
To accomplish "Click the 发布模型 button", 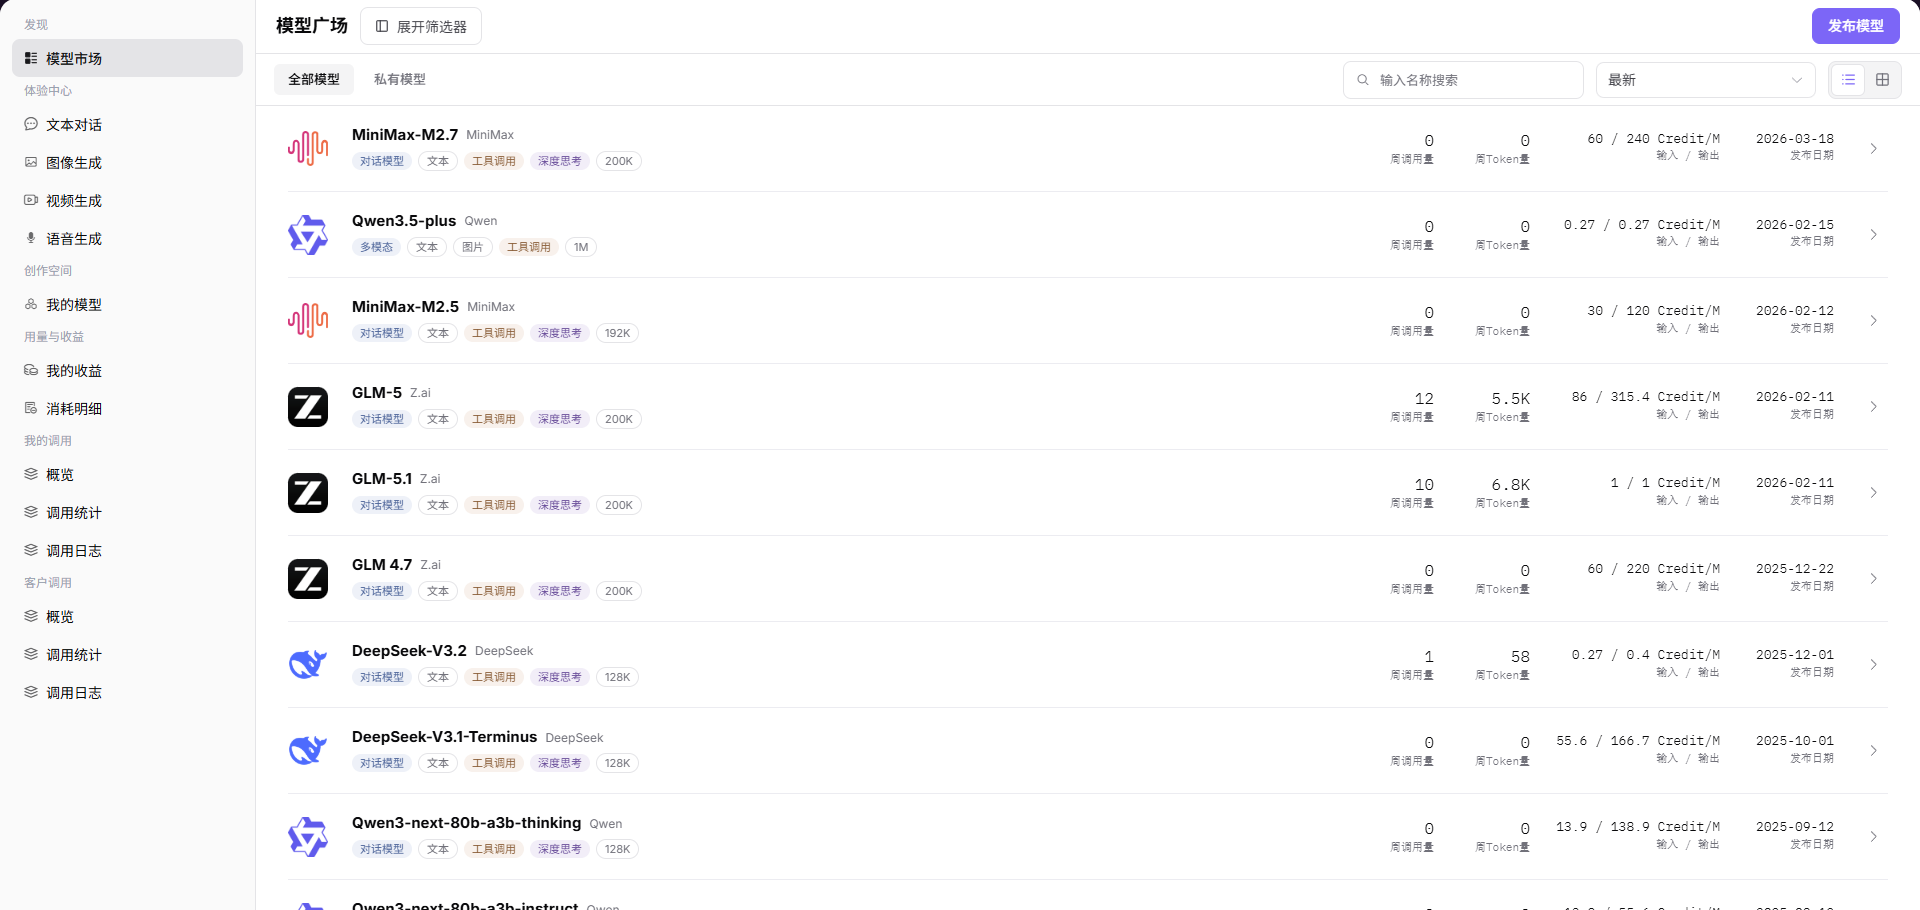I will tap(1856, 26).
